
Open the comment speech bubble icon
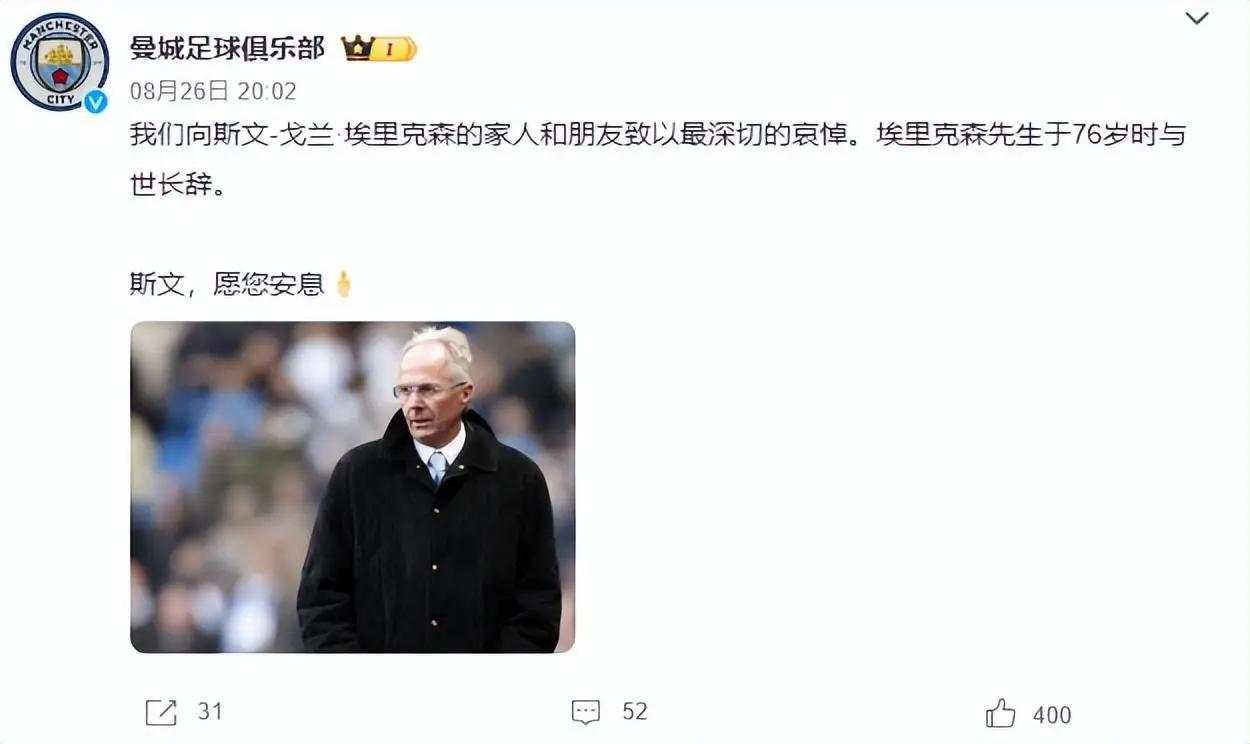(586, 712)
